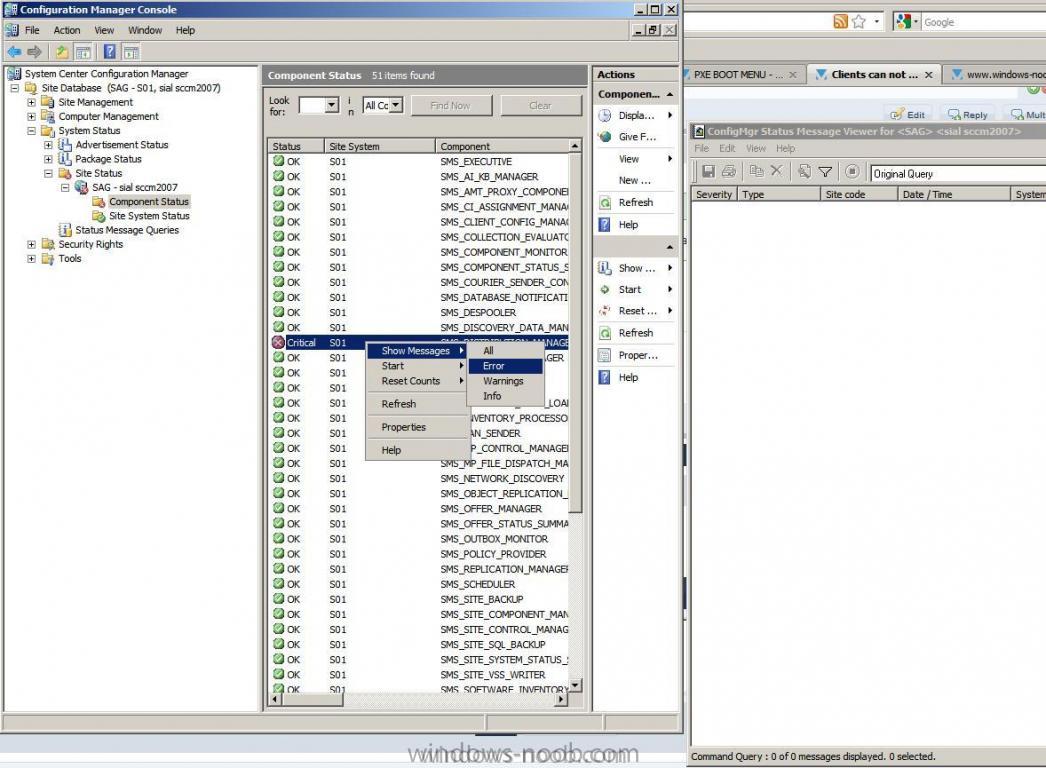Click the Properties icon in Actions pane
Image resolution: width=1046 pixels, height=768 pixels.
(x=604, y=356)
